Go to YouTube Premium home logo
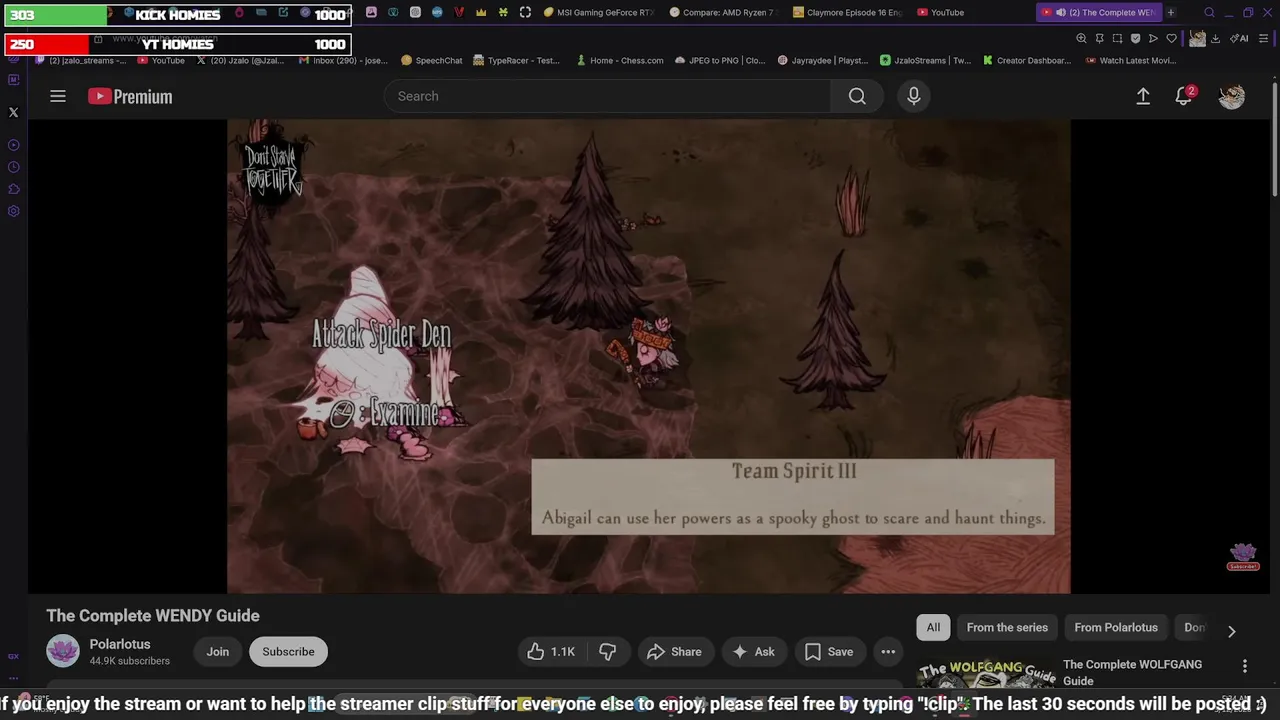1280x720 pixels. point(130,96)
